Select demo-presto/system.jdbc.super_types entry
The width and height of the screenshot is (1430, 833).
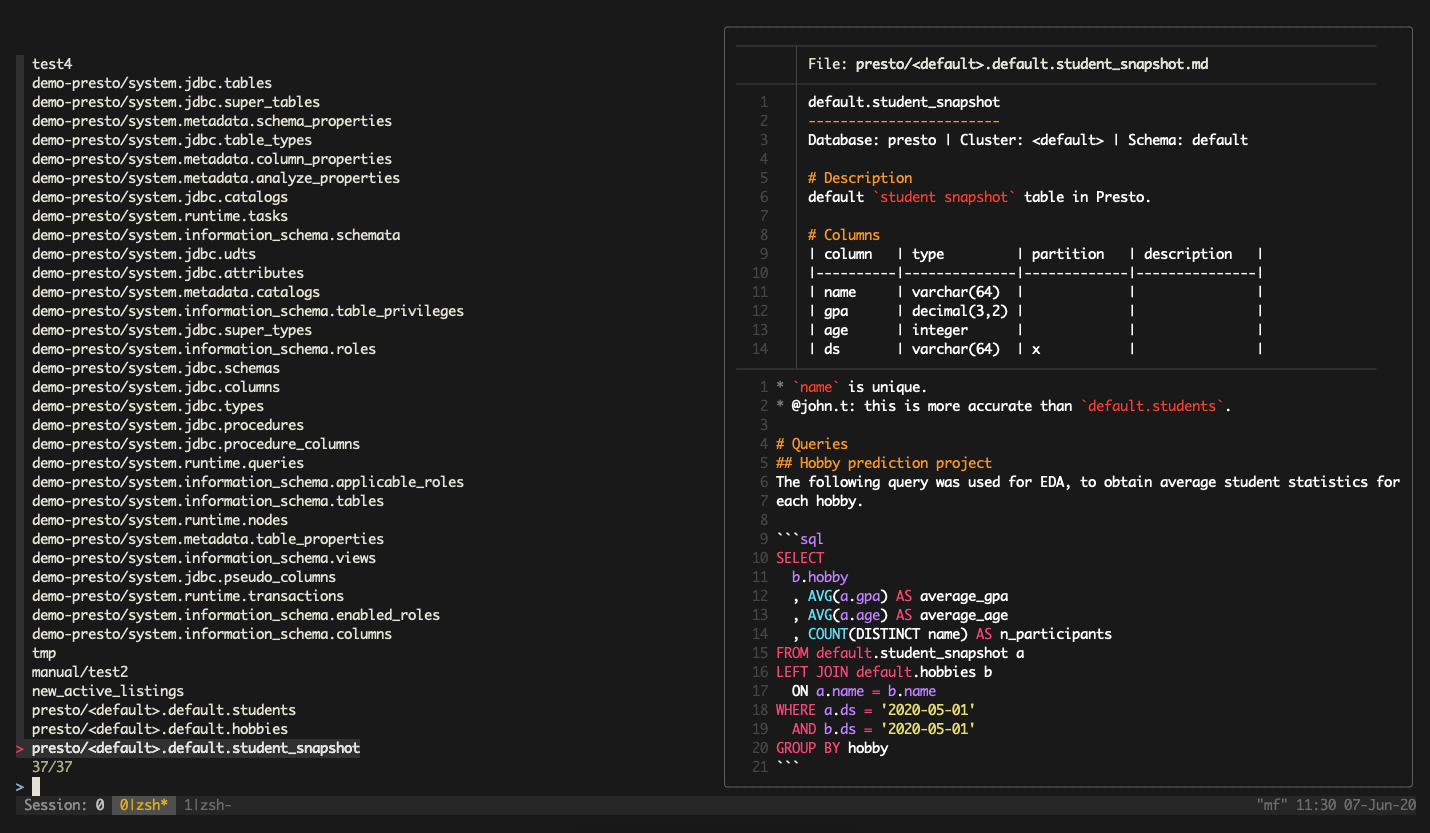(x=172, y=330)
